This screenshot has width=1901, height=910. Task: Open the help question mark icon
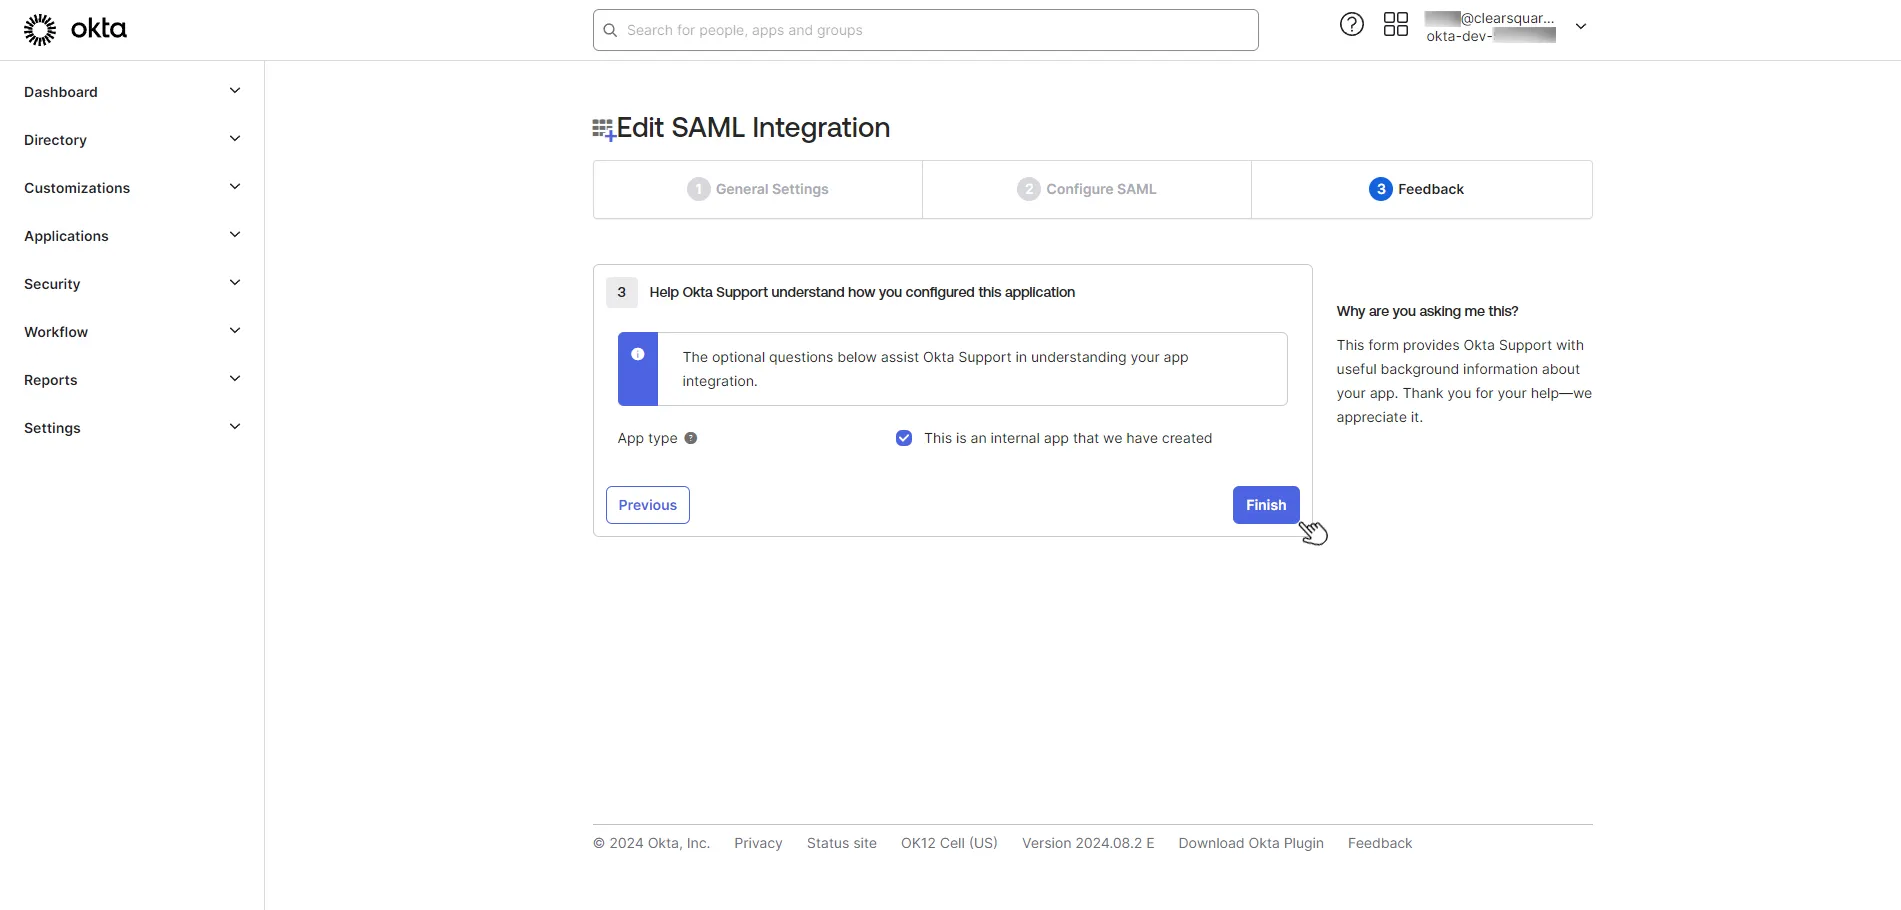click(x=1351, y=25)
